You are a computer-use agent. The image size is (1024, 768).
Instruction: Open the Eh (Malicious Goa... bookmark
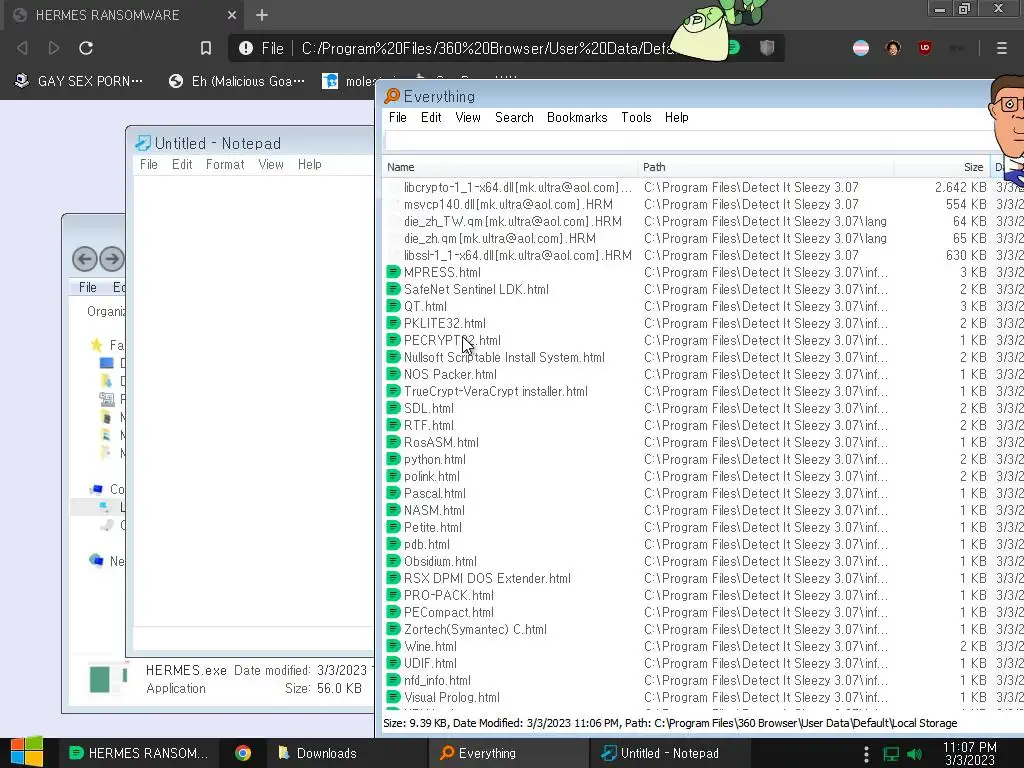(236, 81)
